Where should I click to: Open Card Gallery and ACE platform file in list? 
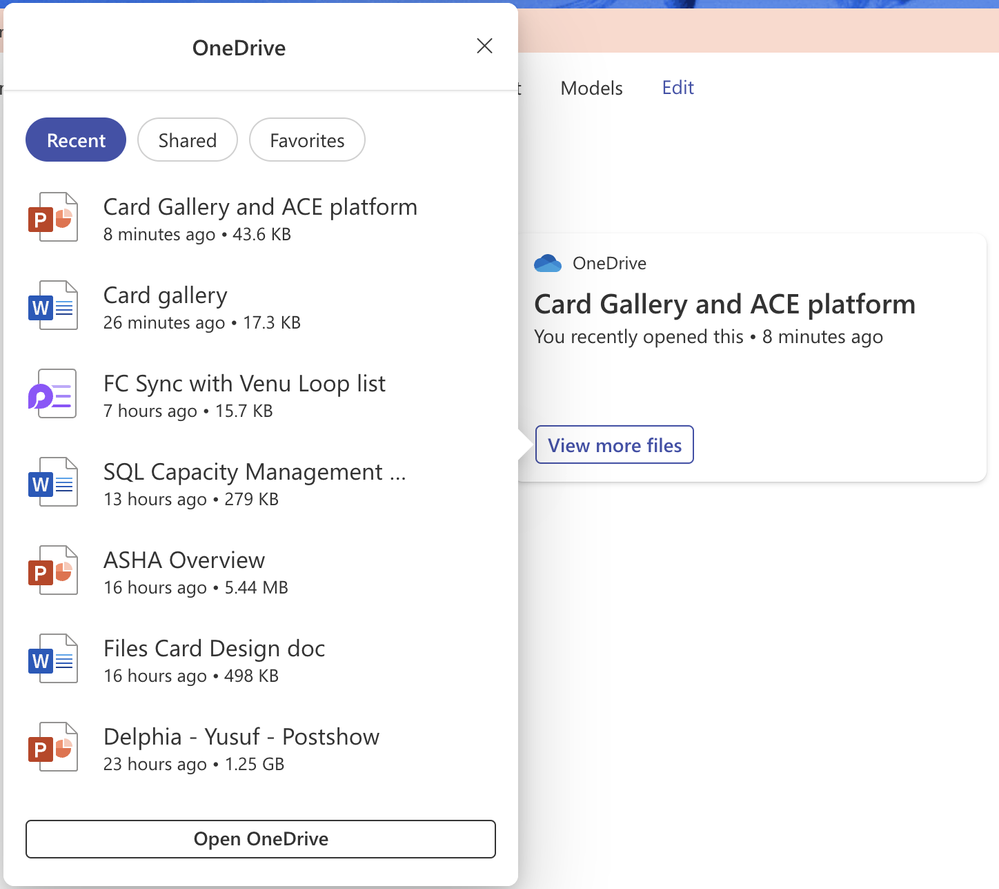pos(260,207)
